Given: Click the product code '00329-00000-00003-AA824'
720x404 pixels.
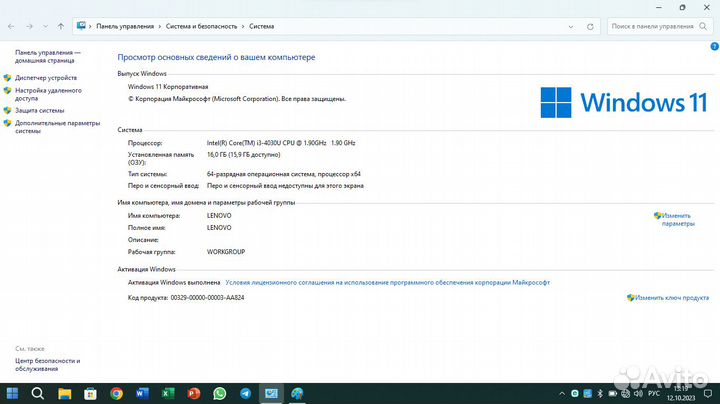Looking at the screenshot, I should pyautogui.click(x=207, y=298).
